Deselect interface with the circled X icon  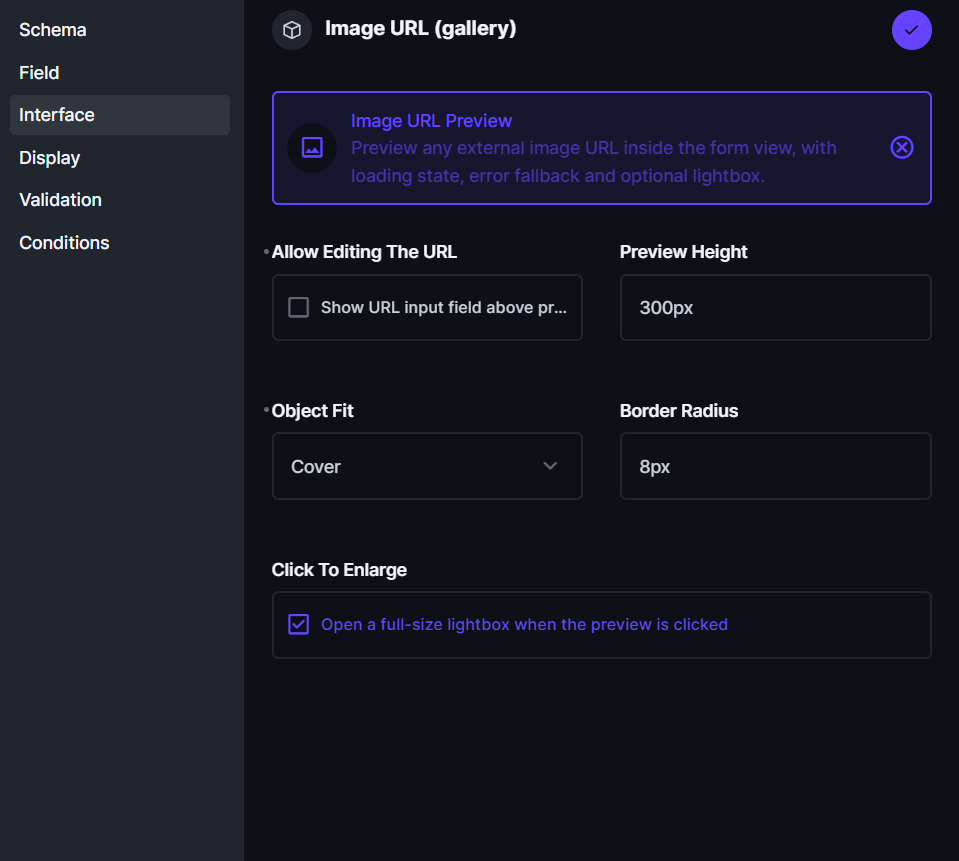point(902,147)
